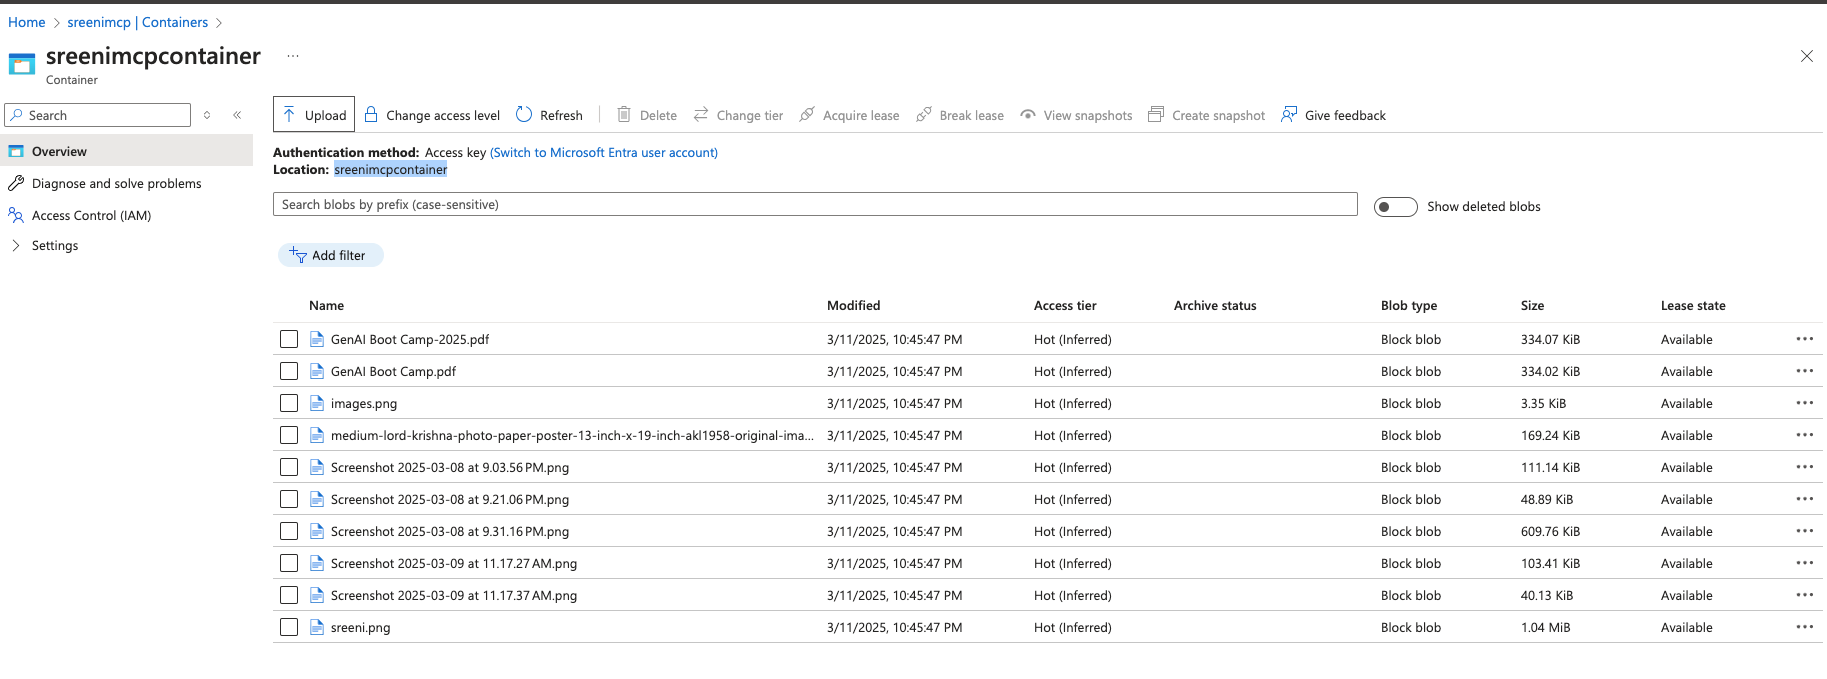
Task: Switch to Microsoft Entra user account
Action: (604, 152)
